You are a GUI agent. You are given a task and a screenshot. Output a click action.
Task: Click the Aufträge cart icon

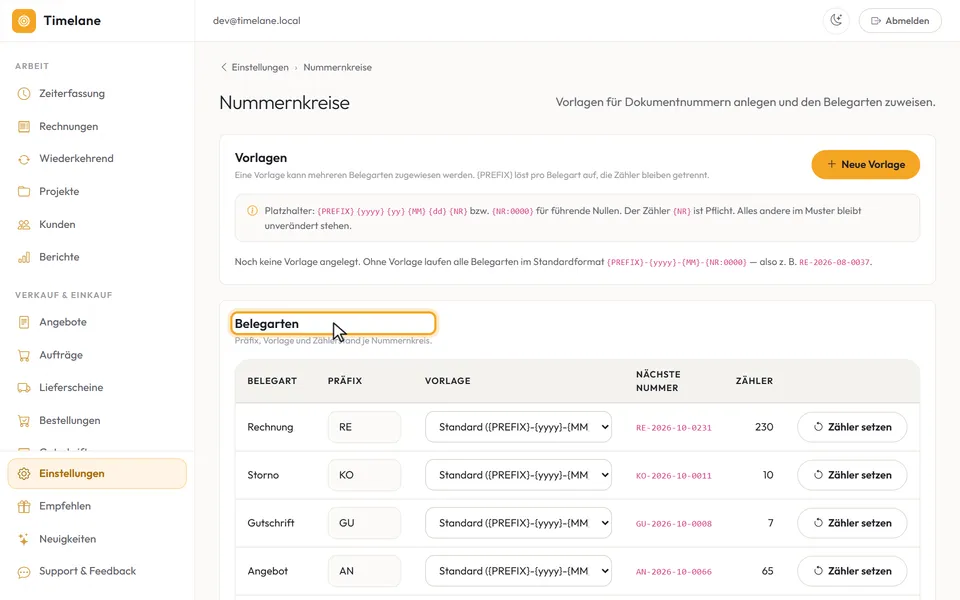click(x=24, y=355)
